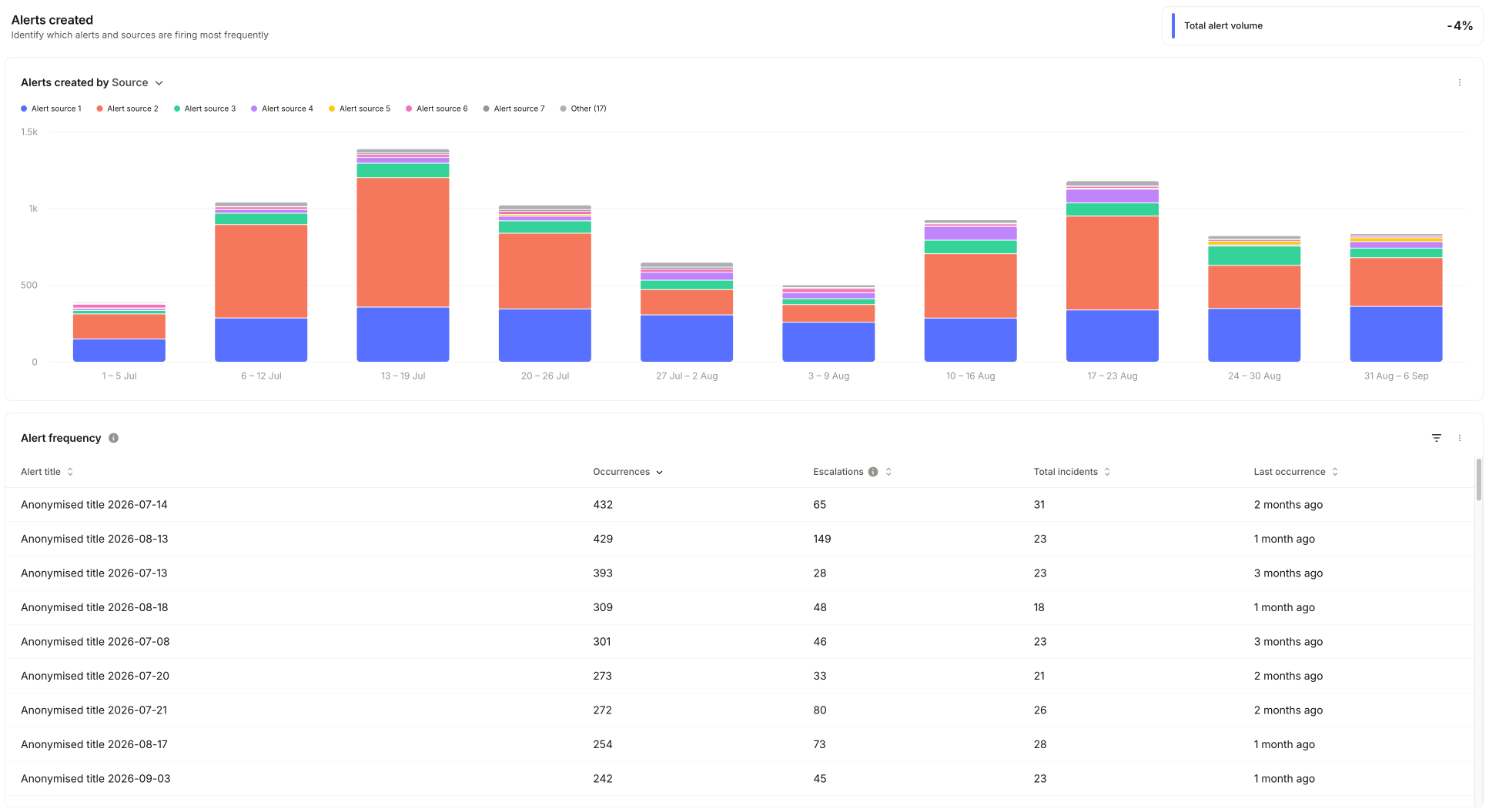Viewport: 1489px width, 812px height.
Task: Toggle Alert source 2 in the legend
Action: pyautogui.click(x=127, y=108)
